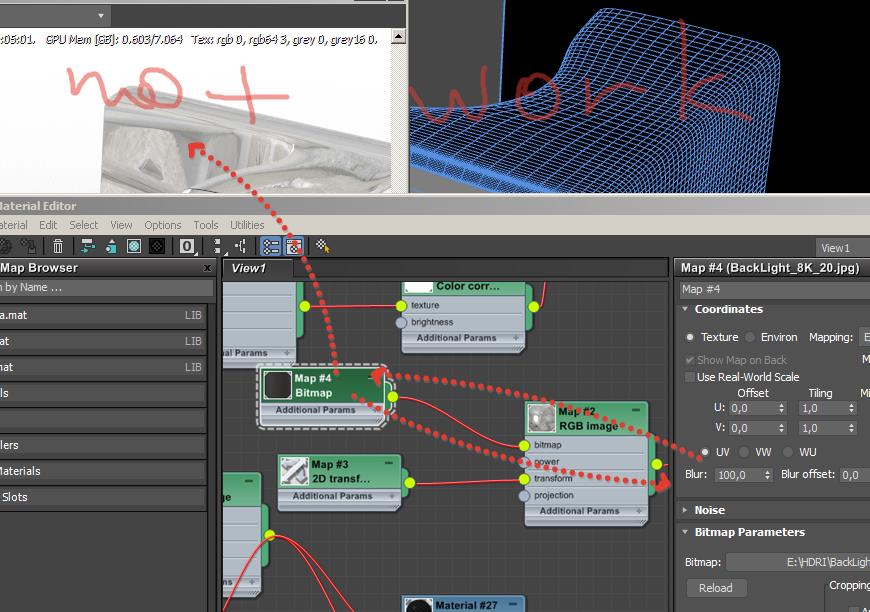Open the Select menu
Screen dimensions: 870x612
(x=83, y=225)
